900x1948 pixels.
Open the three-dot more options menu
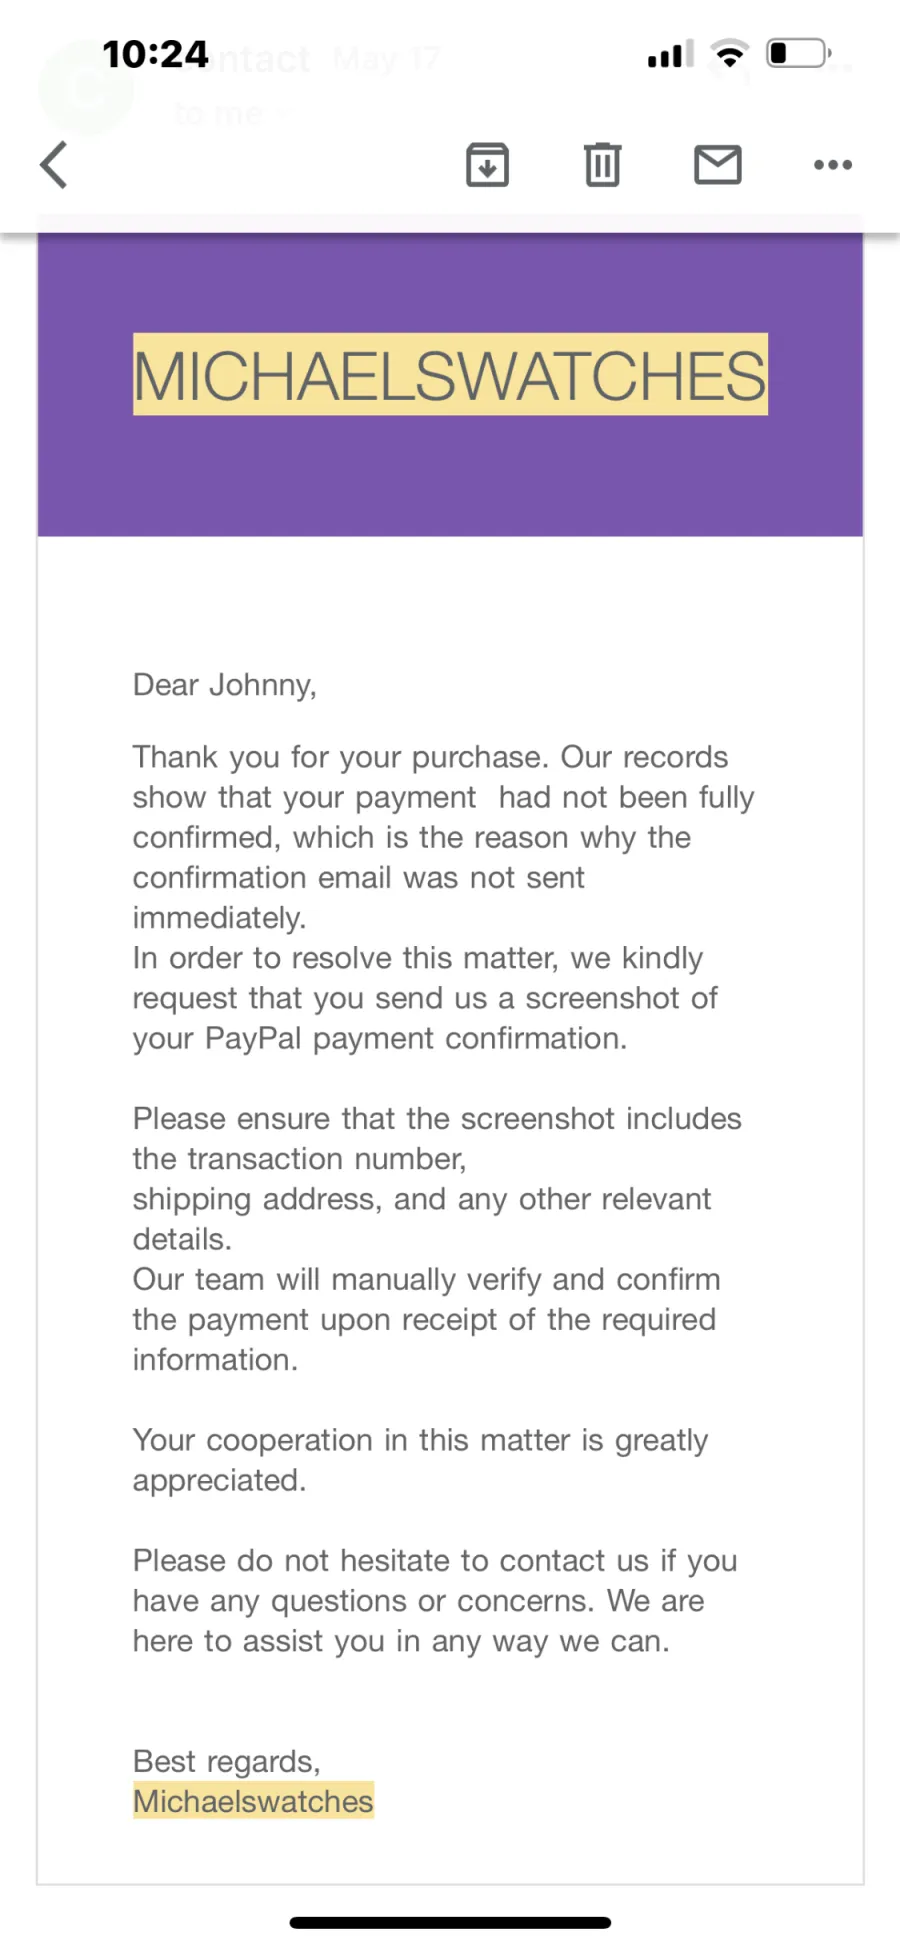[x=833, y=165]
